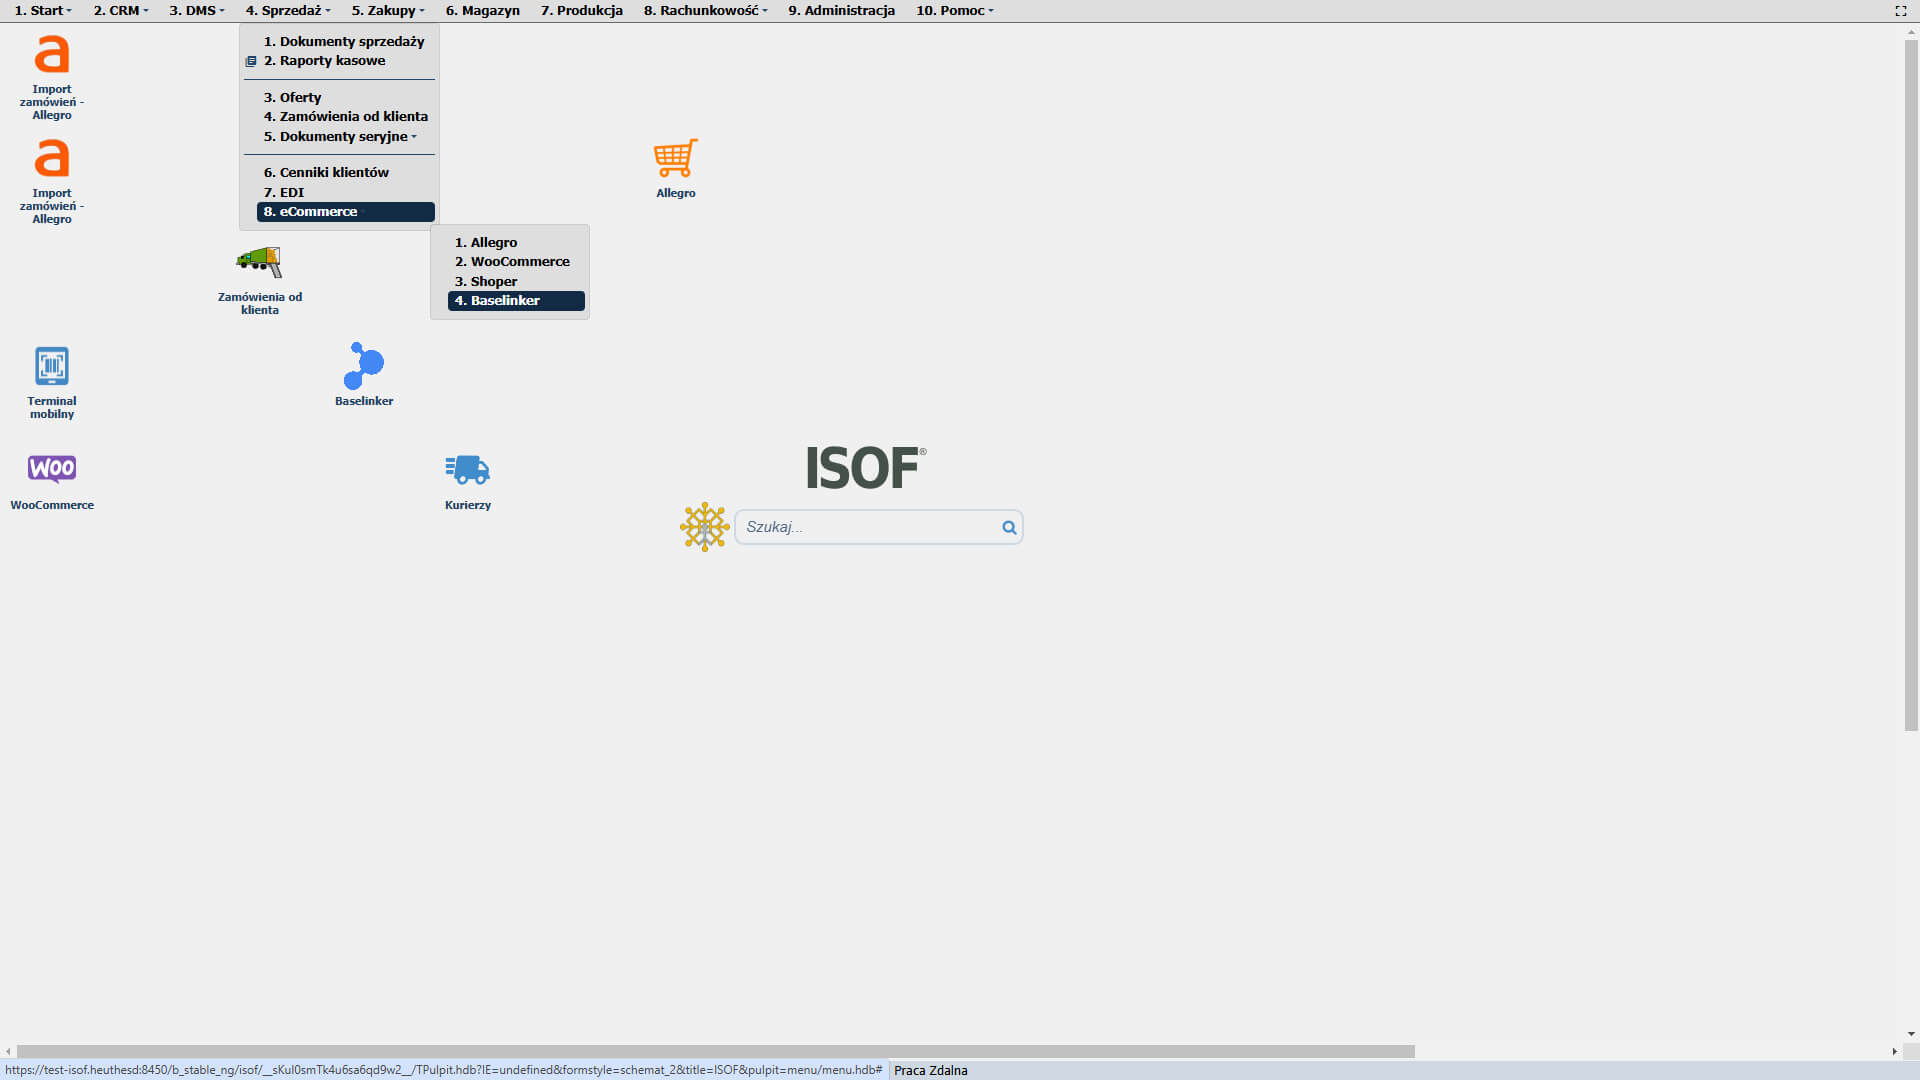1920x1080 pixels.
Task: Click the magnifier search icon
Action: point(1009,528)
